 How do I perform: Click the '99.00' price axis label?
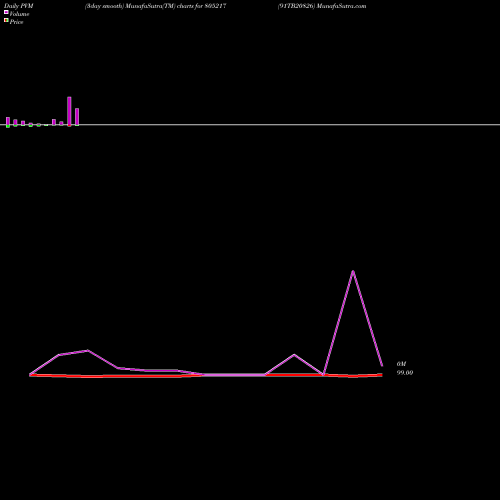(405, 373)
